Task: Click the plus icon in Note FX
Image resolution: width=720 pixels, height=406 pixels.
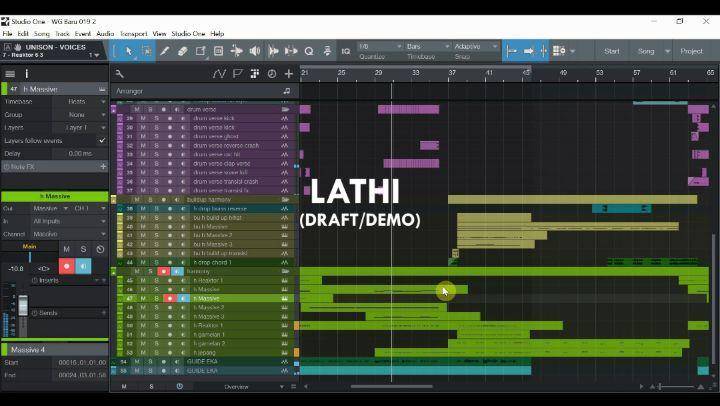Action: pos(103,166)
